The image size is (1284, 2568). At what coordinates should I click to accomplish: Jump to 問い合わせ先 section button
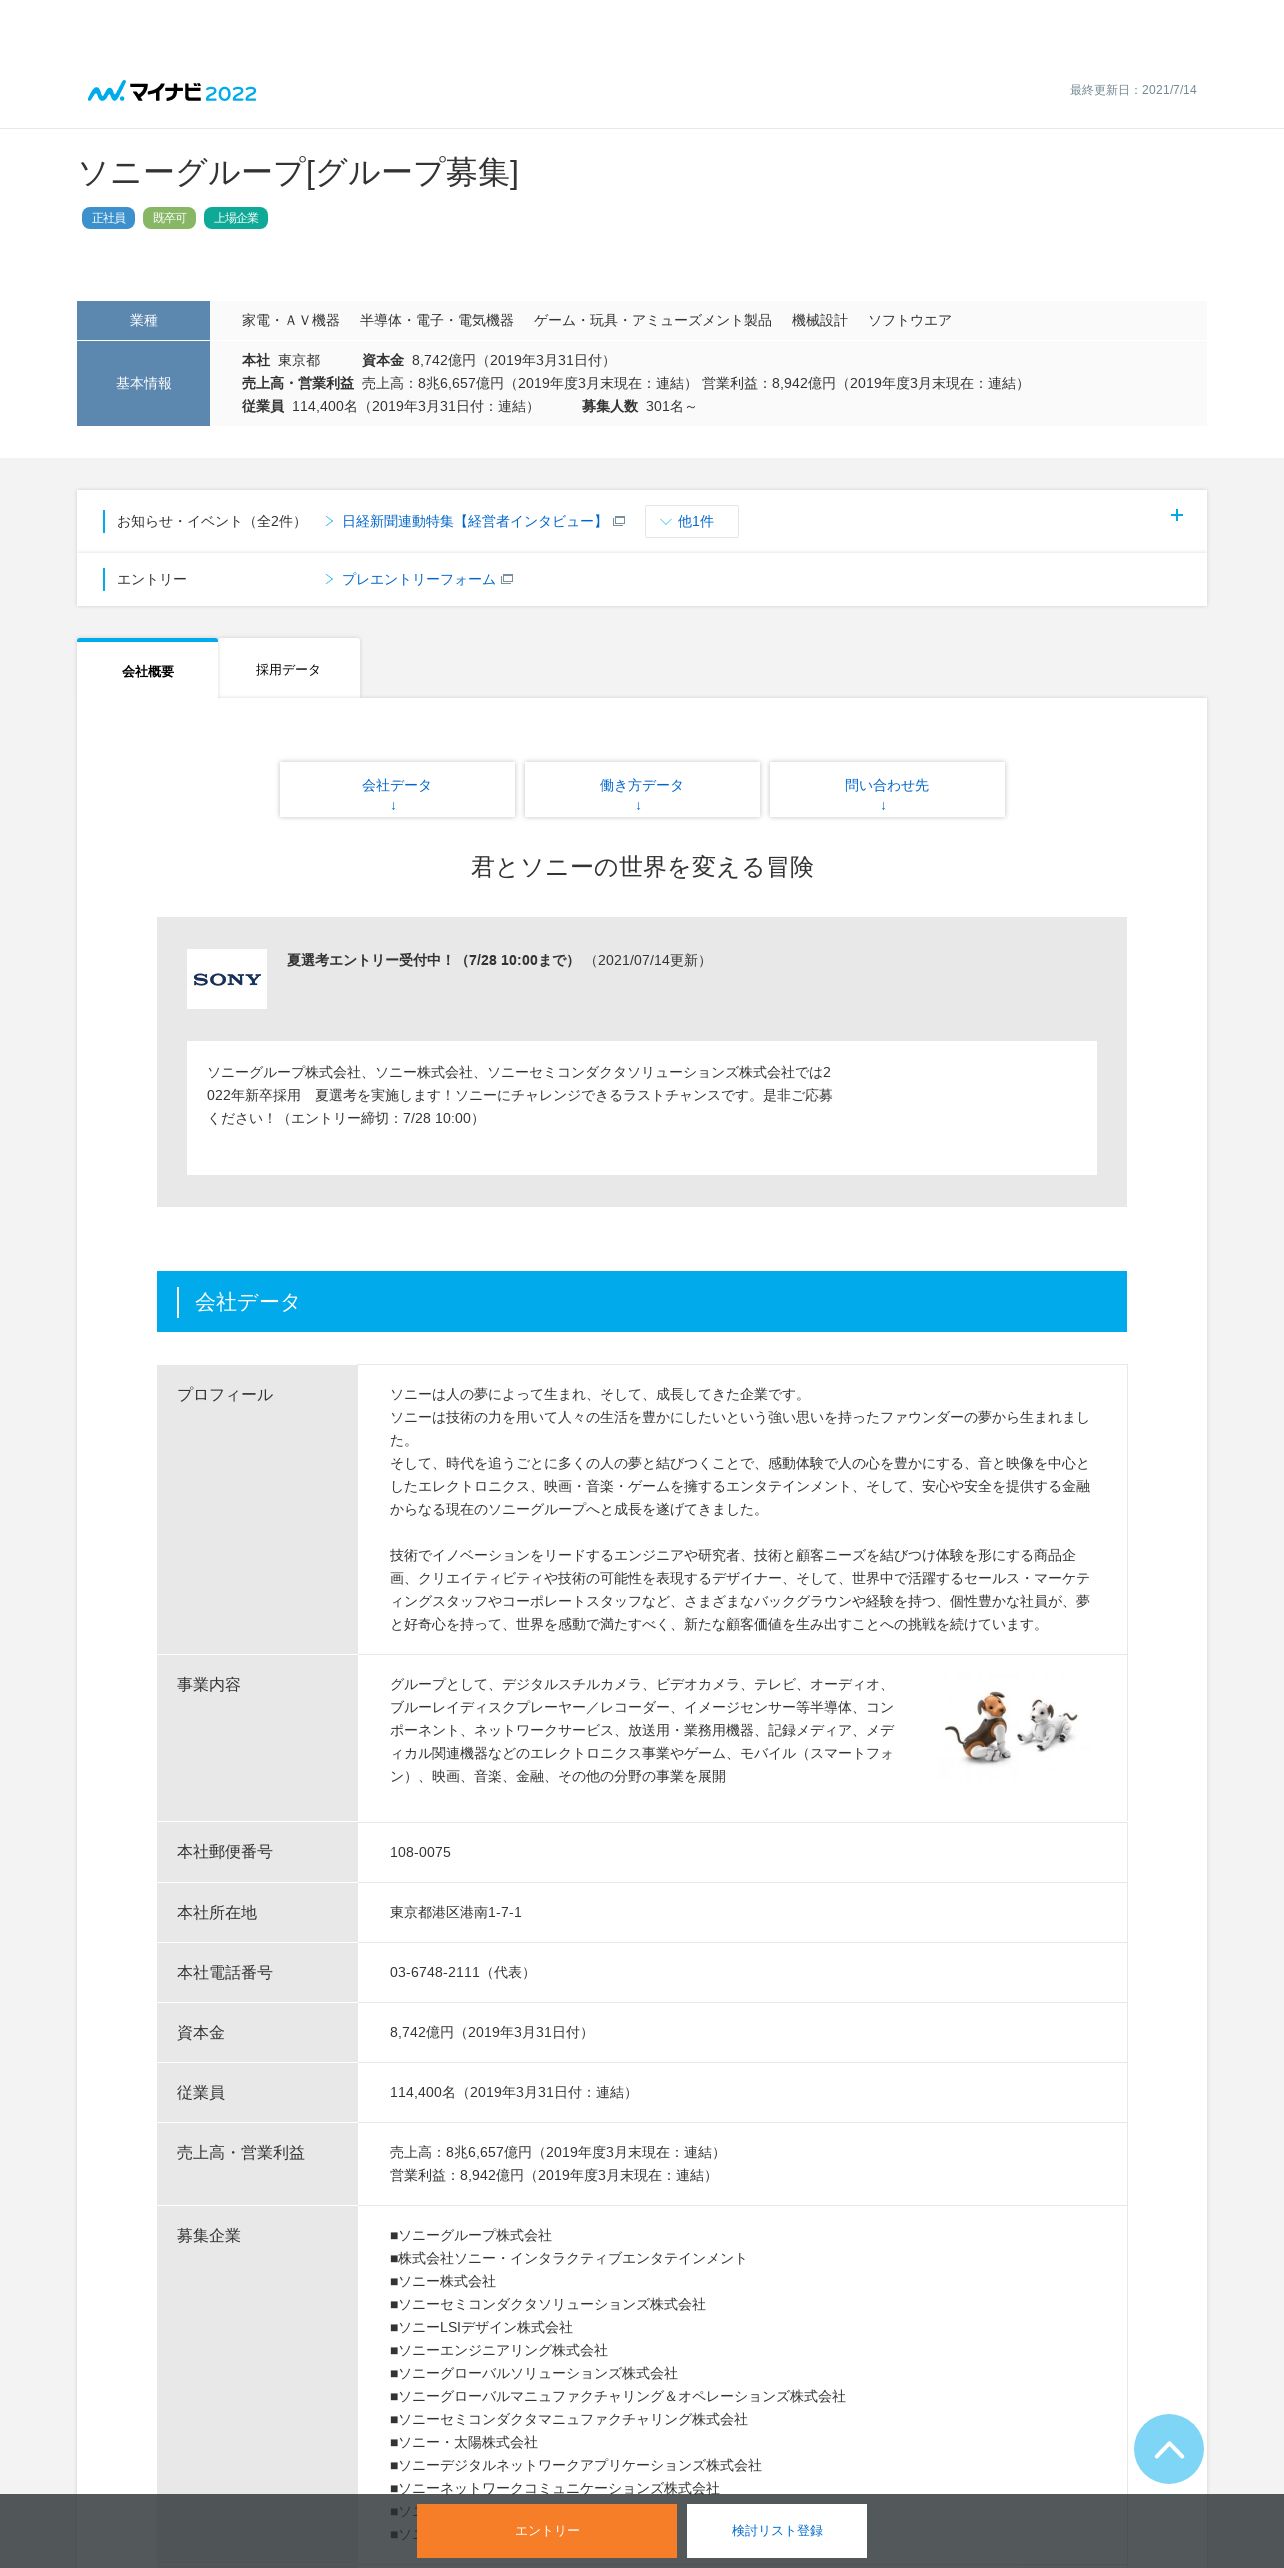(887, 790)
